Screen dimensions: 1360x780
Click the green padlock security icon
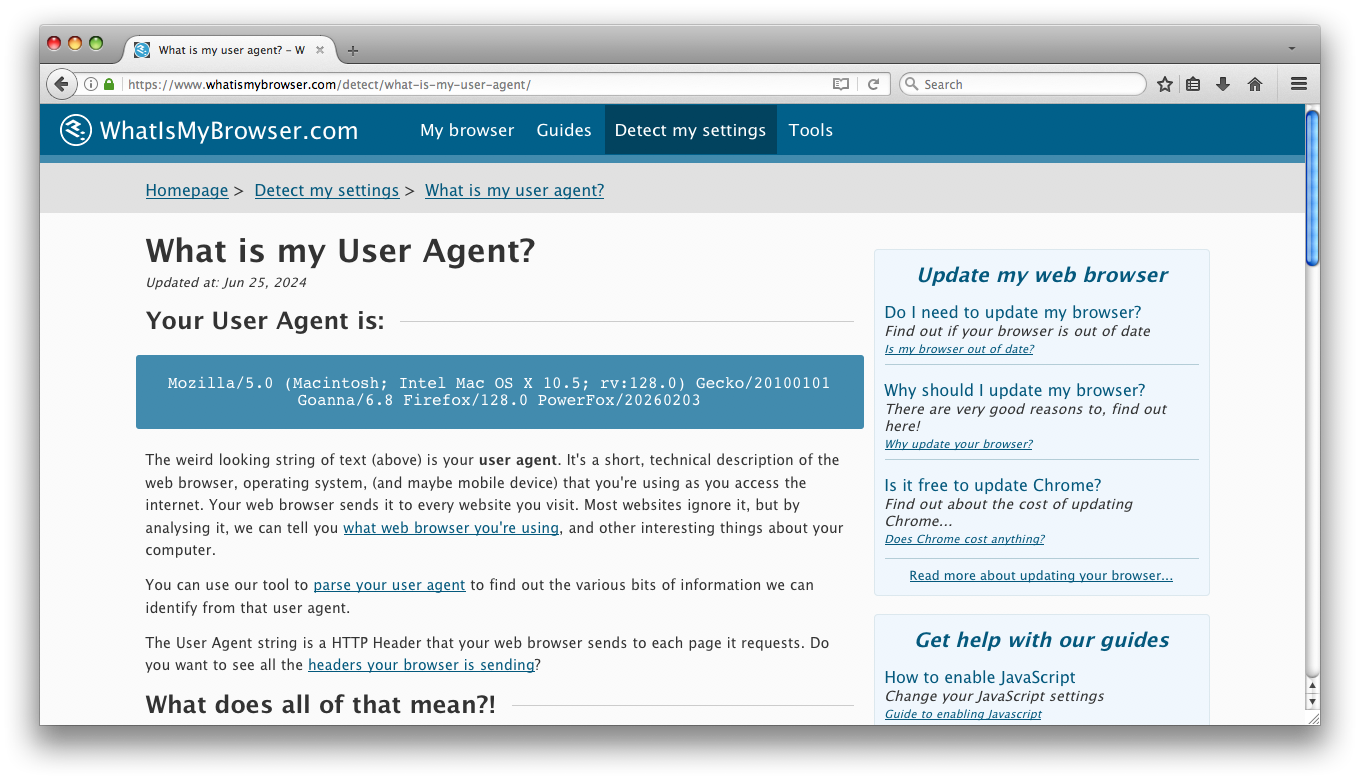(x=109, y=84)
